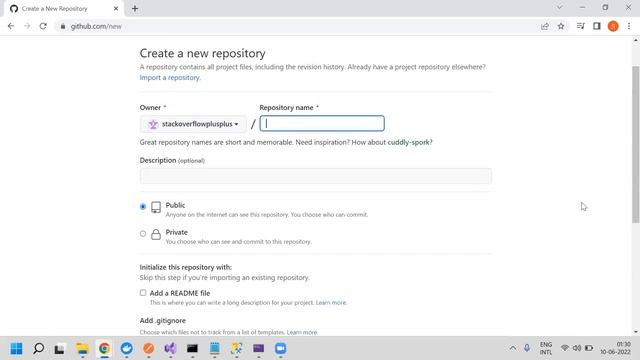Viewport: 640px width, 360px height.
Task: Open the media control toolbar icon
Action: tap(580, 26)
